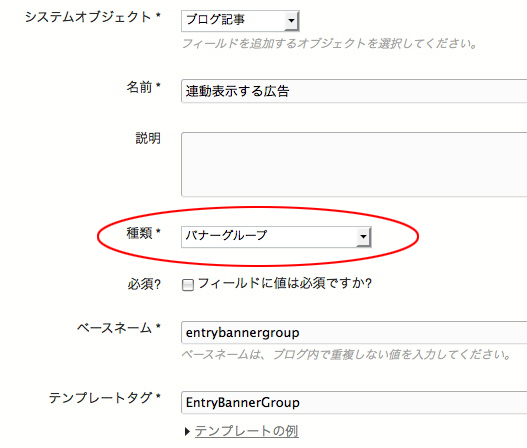Click the 説明 field label
This screenshot has width=527, height=448.
[148, 138]
